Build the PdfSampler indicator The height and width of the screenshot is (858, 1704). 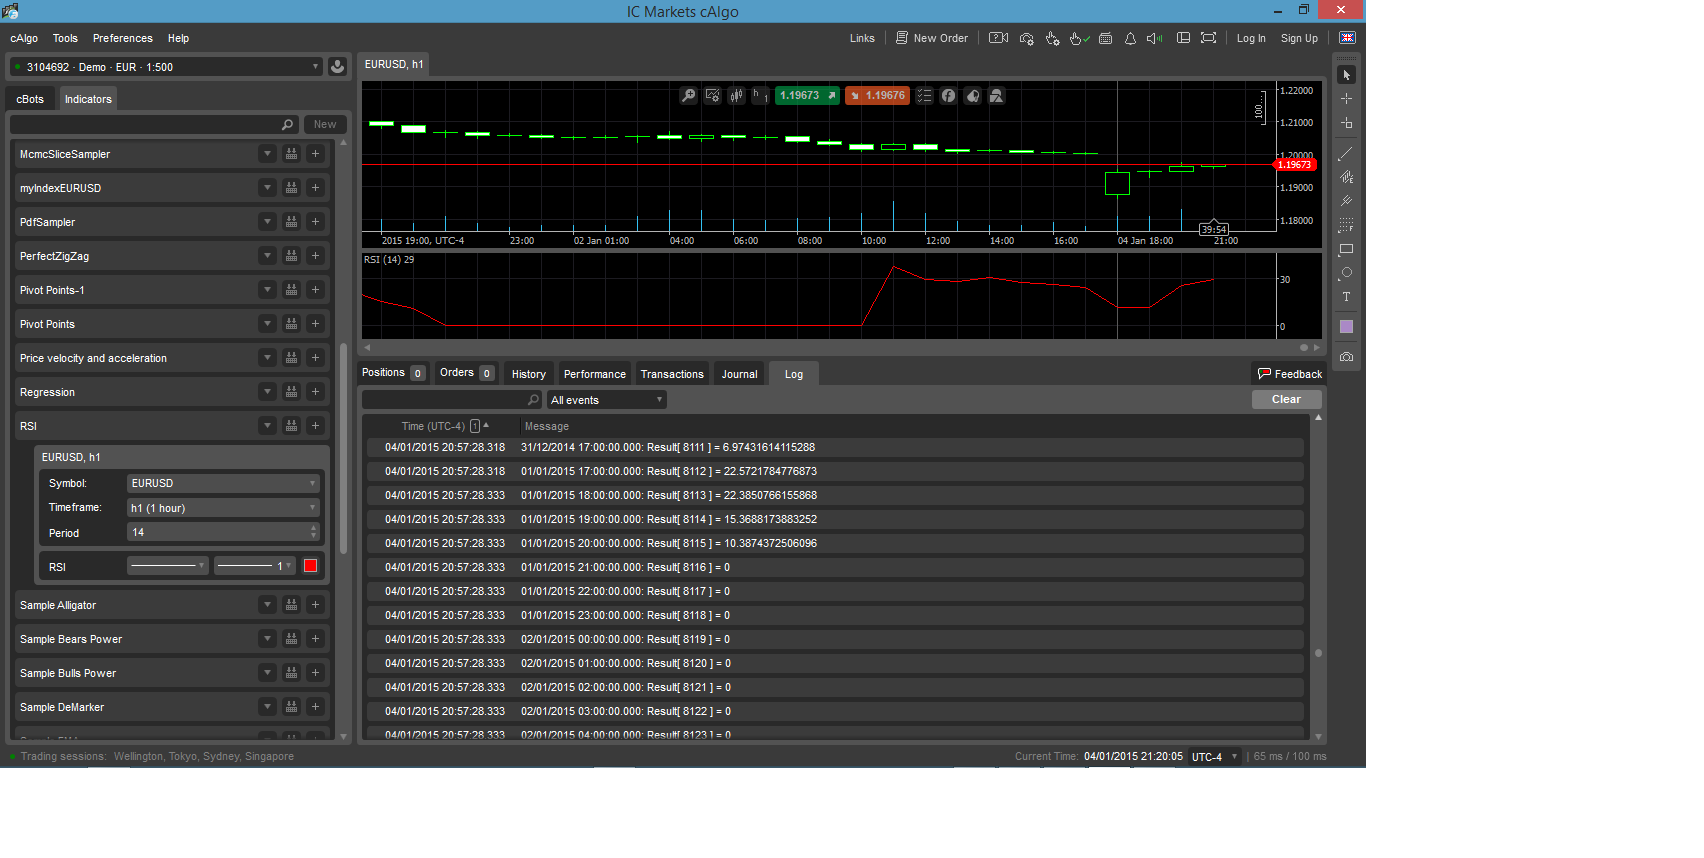291,222
